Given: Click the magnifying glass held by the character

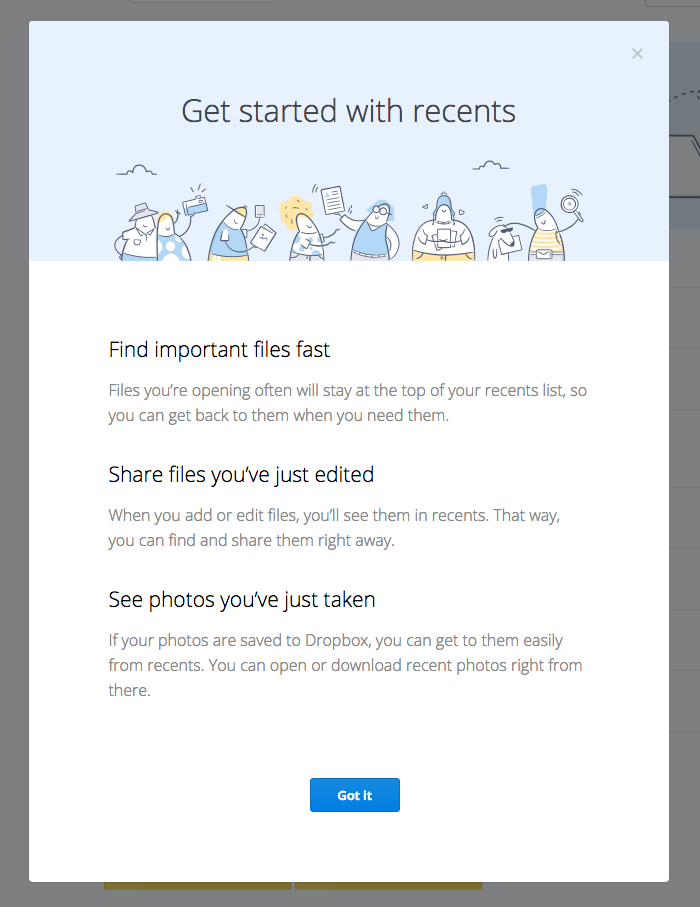Looking at the screenshot, I should click(570, 204).
